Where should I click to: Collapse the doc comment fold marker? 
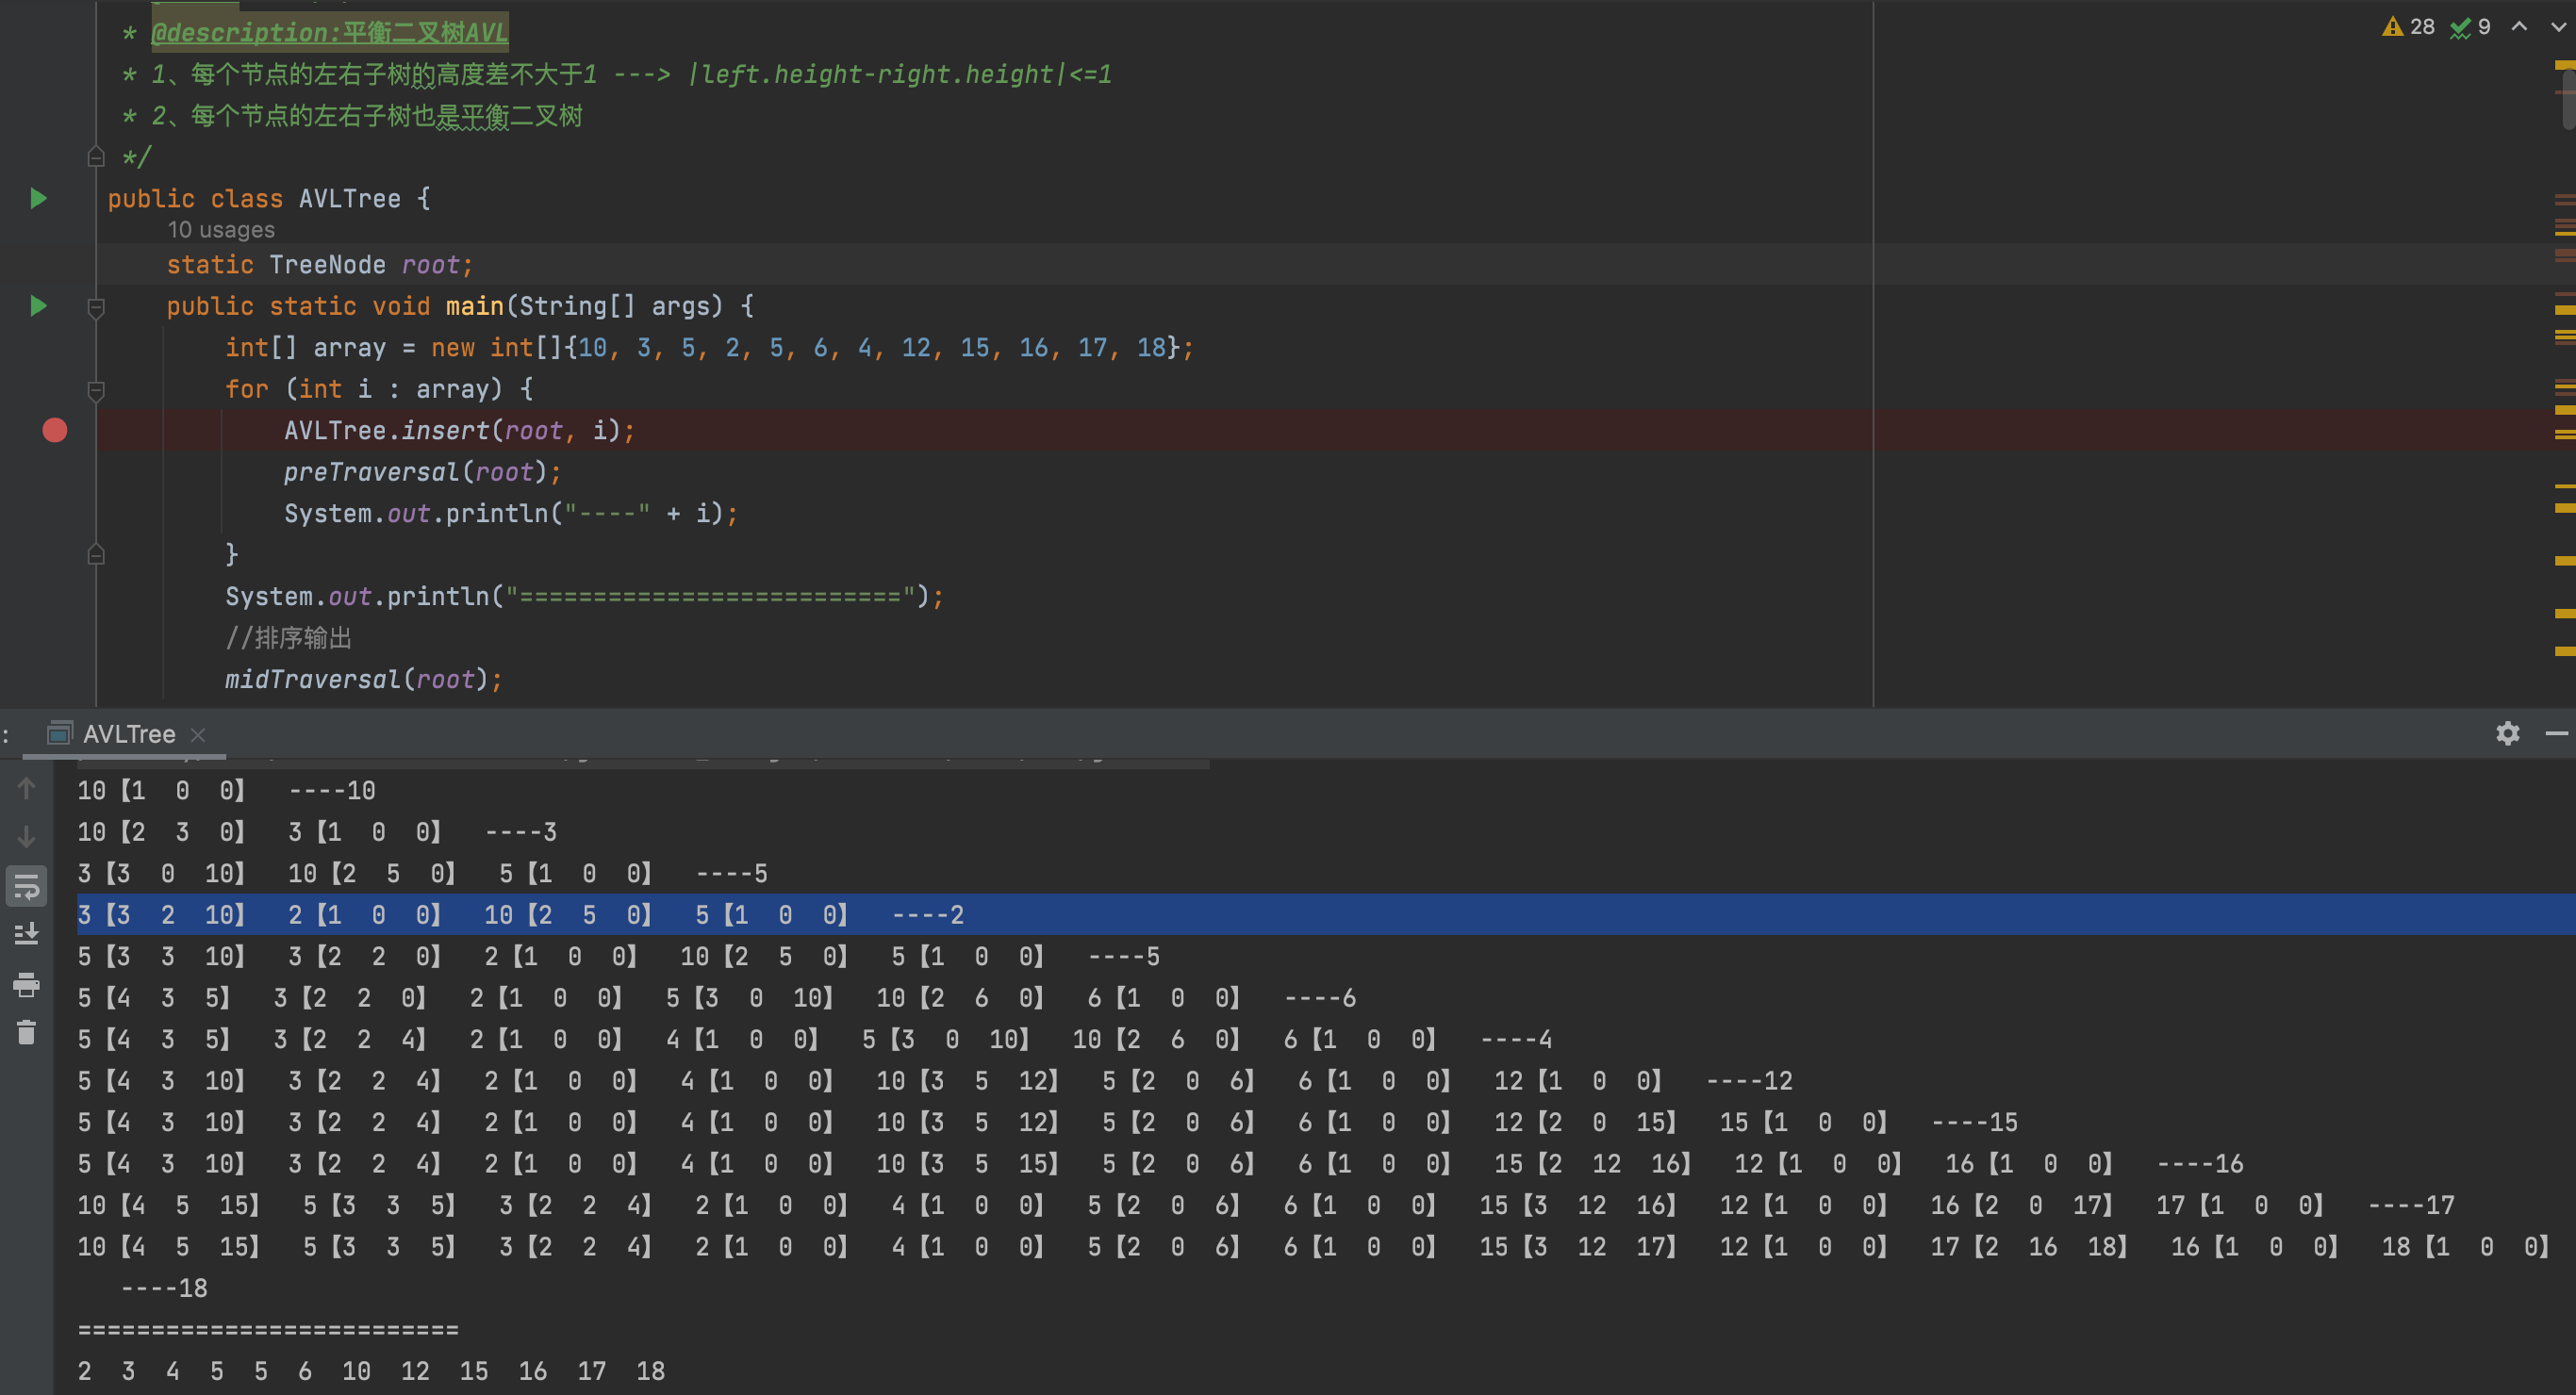[96, 157]
